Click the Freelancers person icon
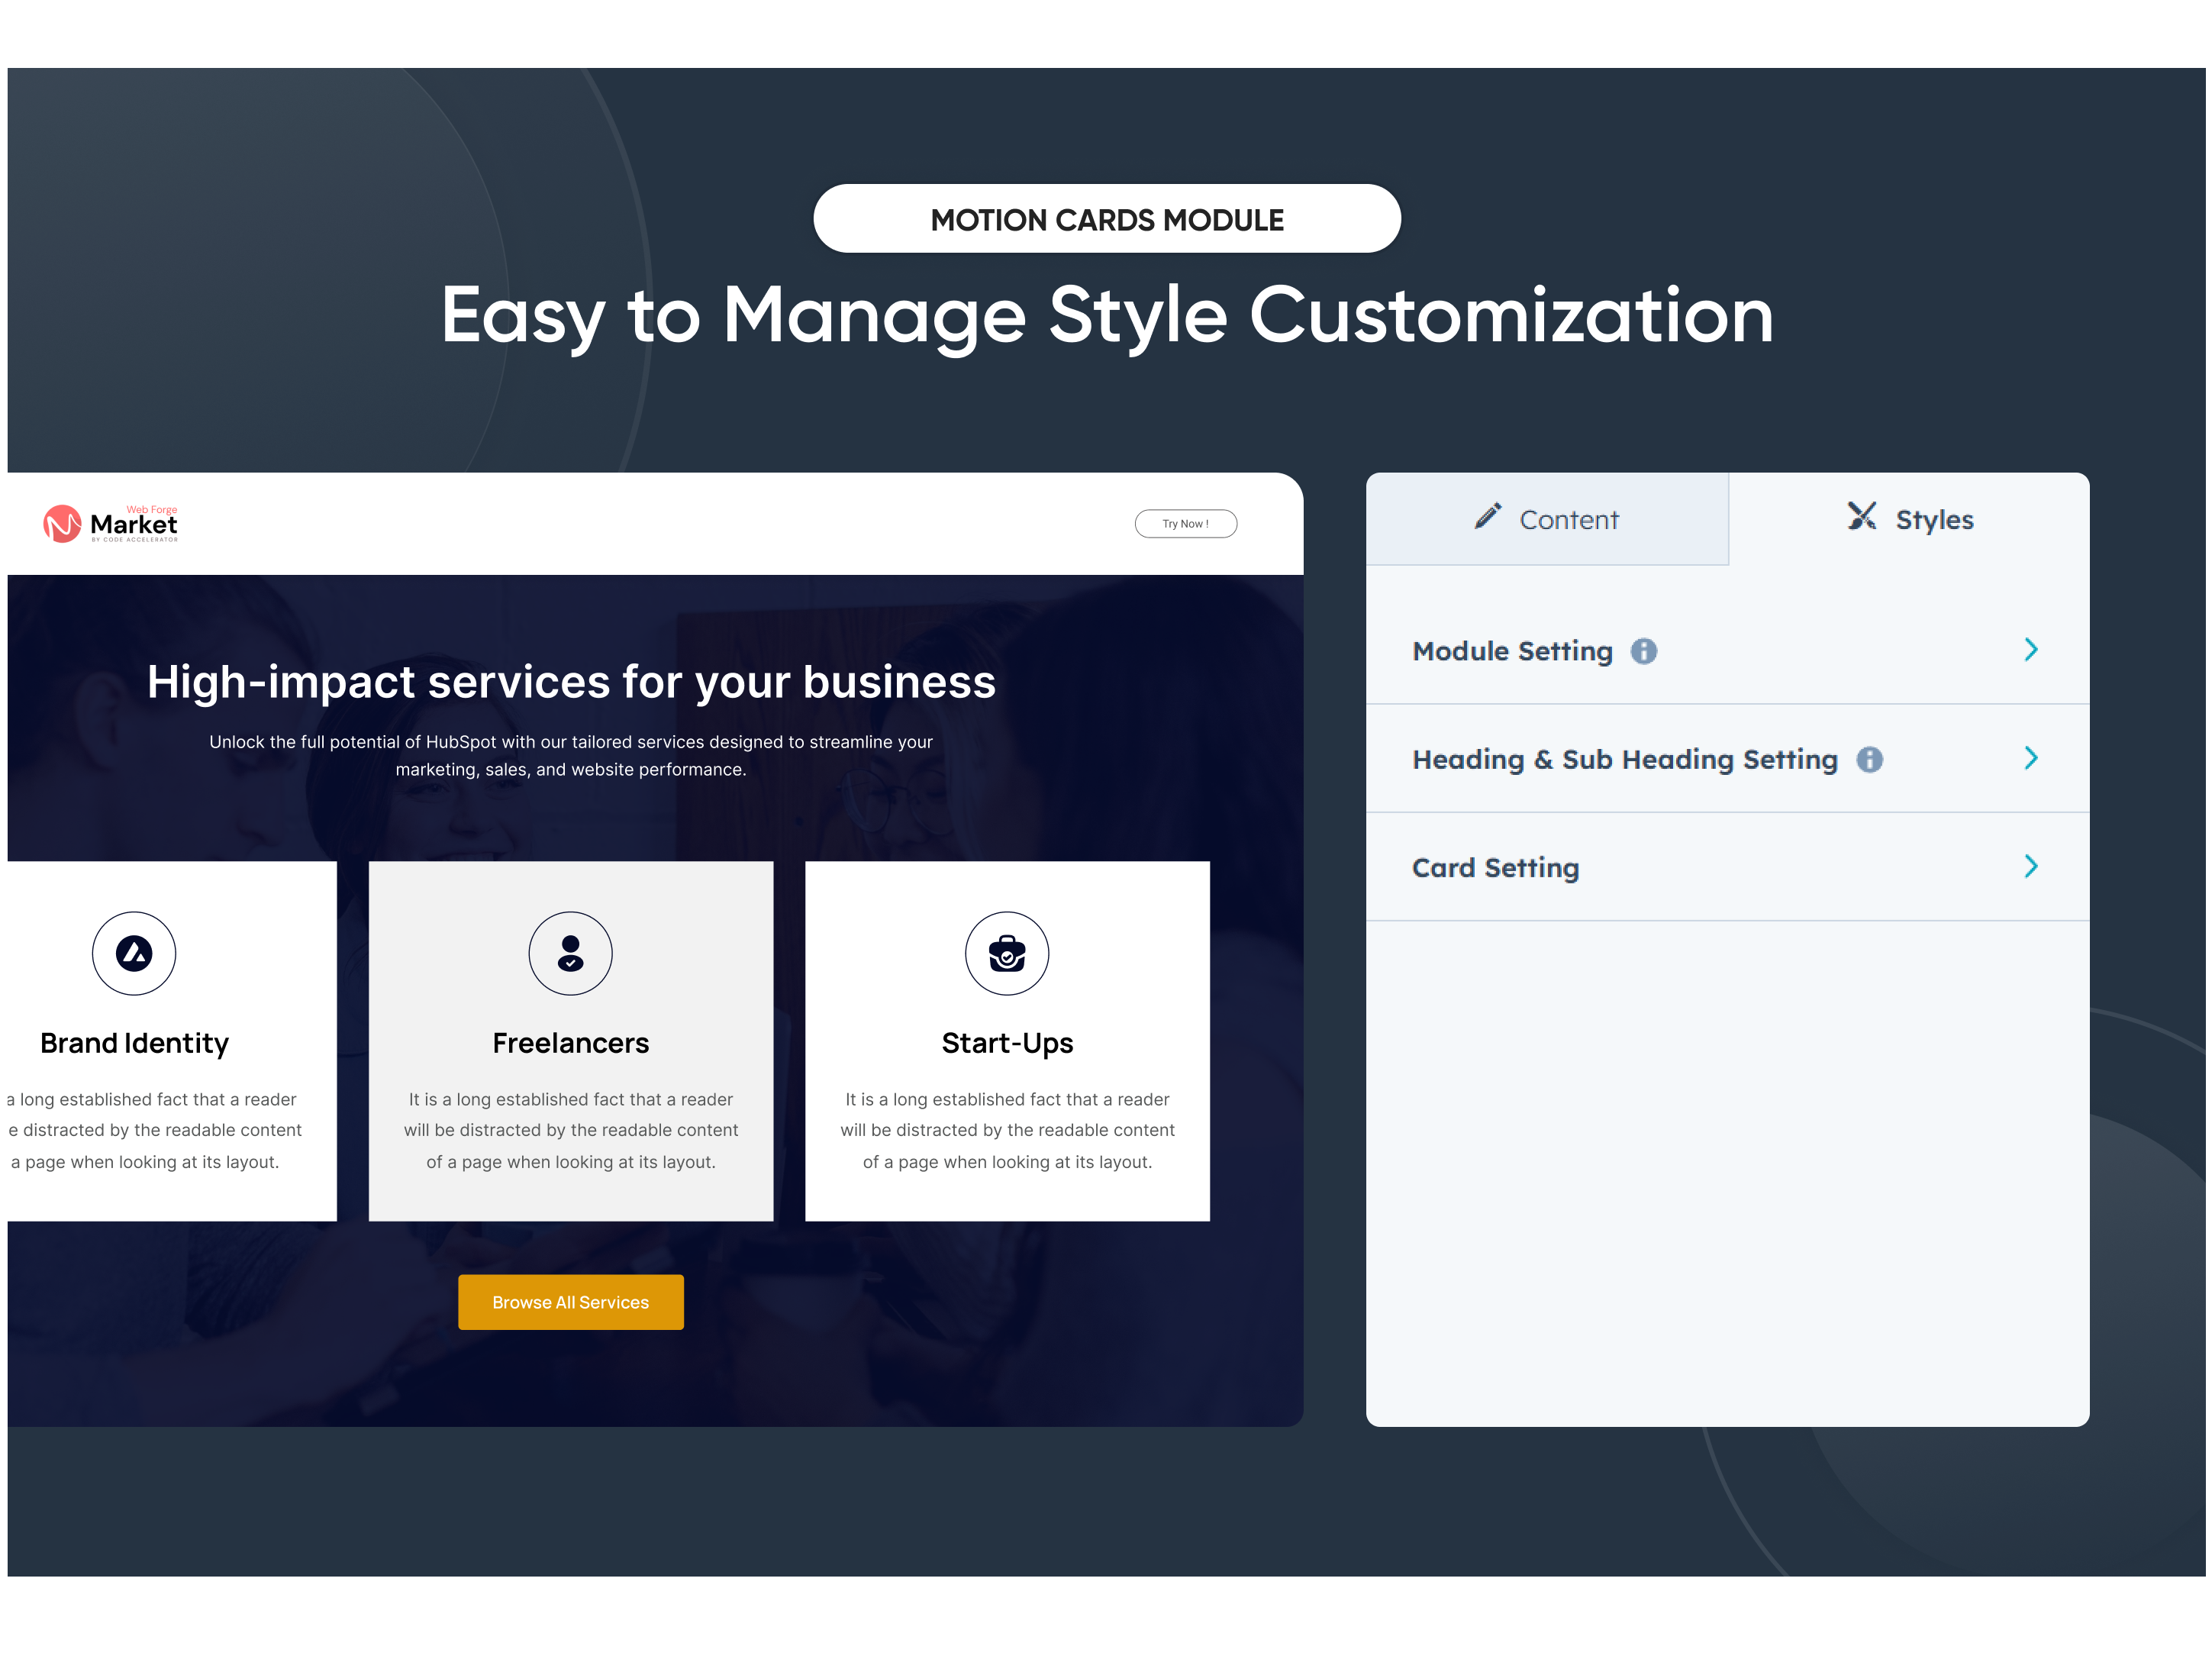Viewport: 2212px width, 1659px height. tap(570, 953)
